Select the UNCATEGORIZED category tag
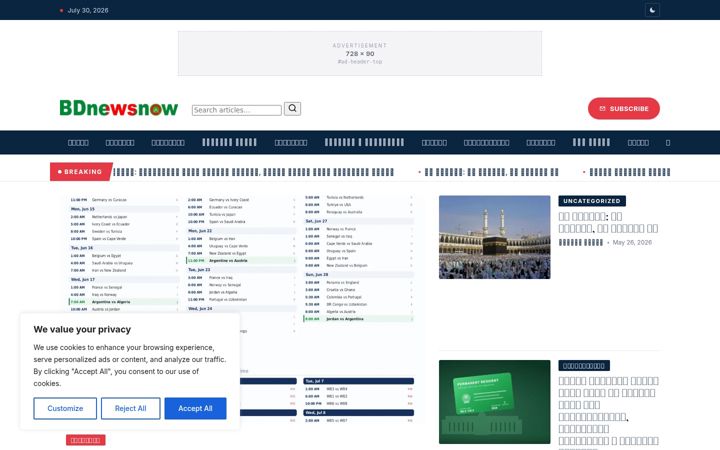 point(592,201)
